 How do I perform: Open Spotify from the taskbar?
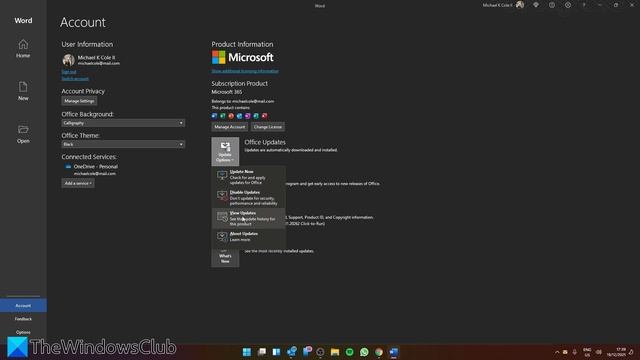[349, 352]
